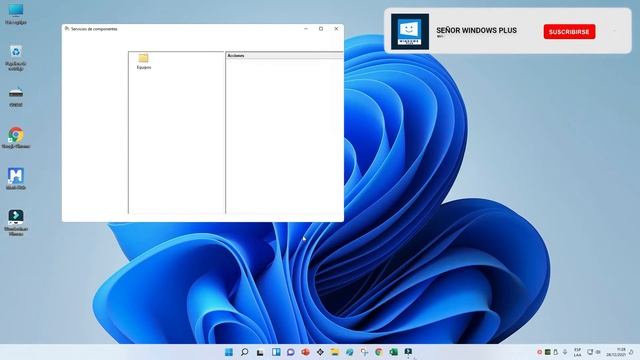
Task: Open the drive shortcut desktop icon
Action: (x=16, y=98)
